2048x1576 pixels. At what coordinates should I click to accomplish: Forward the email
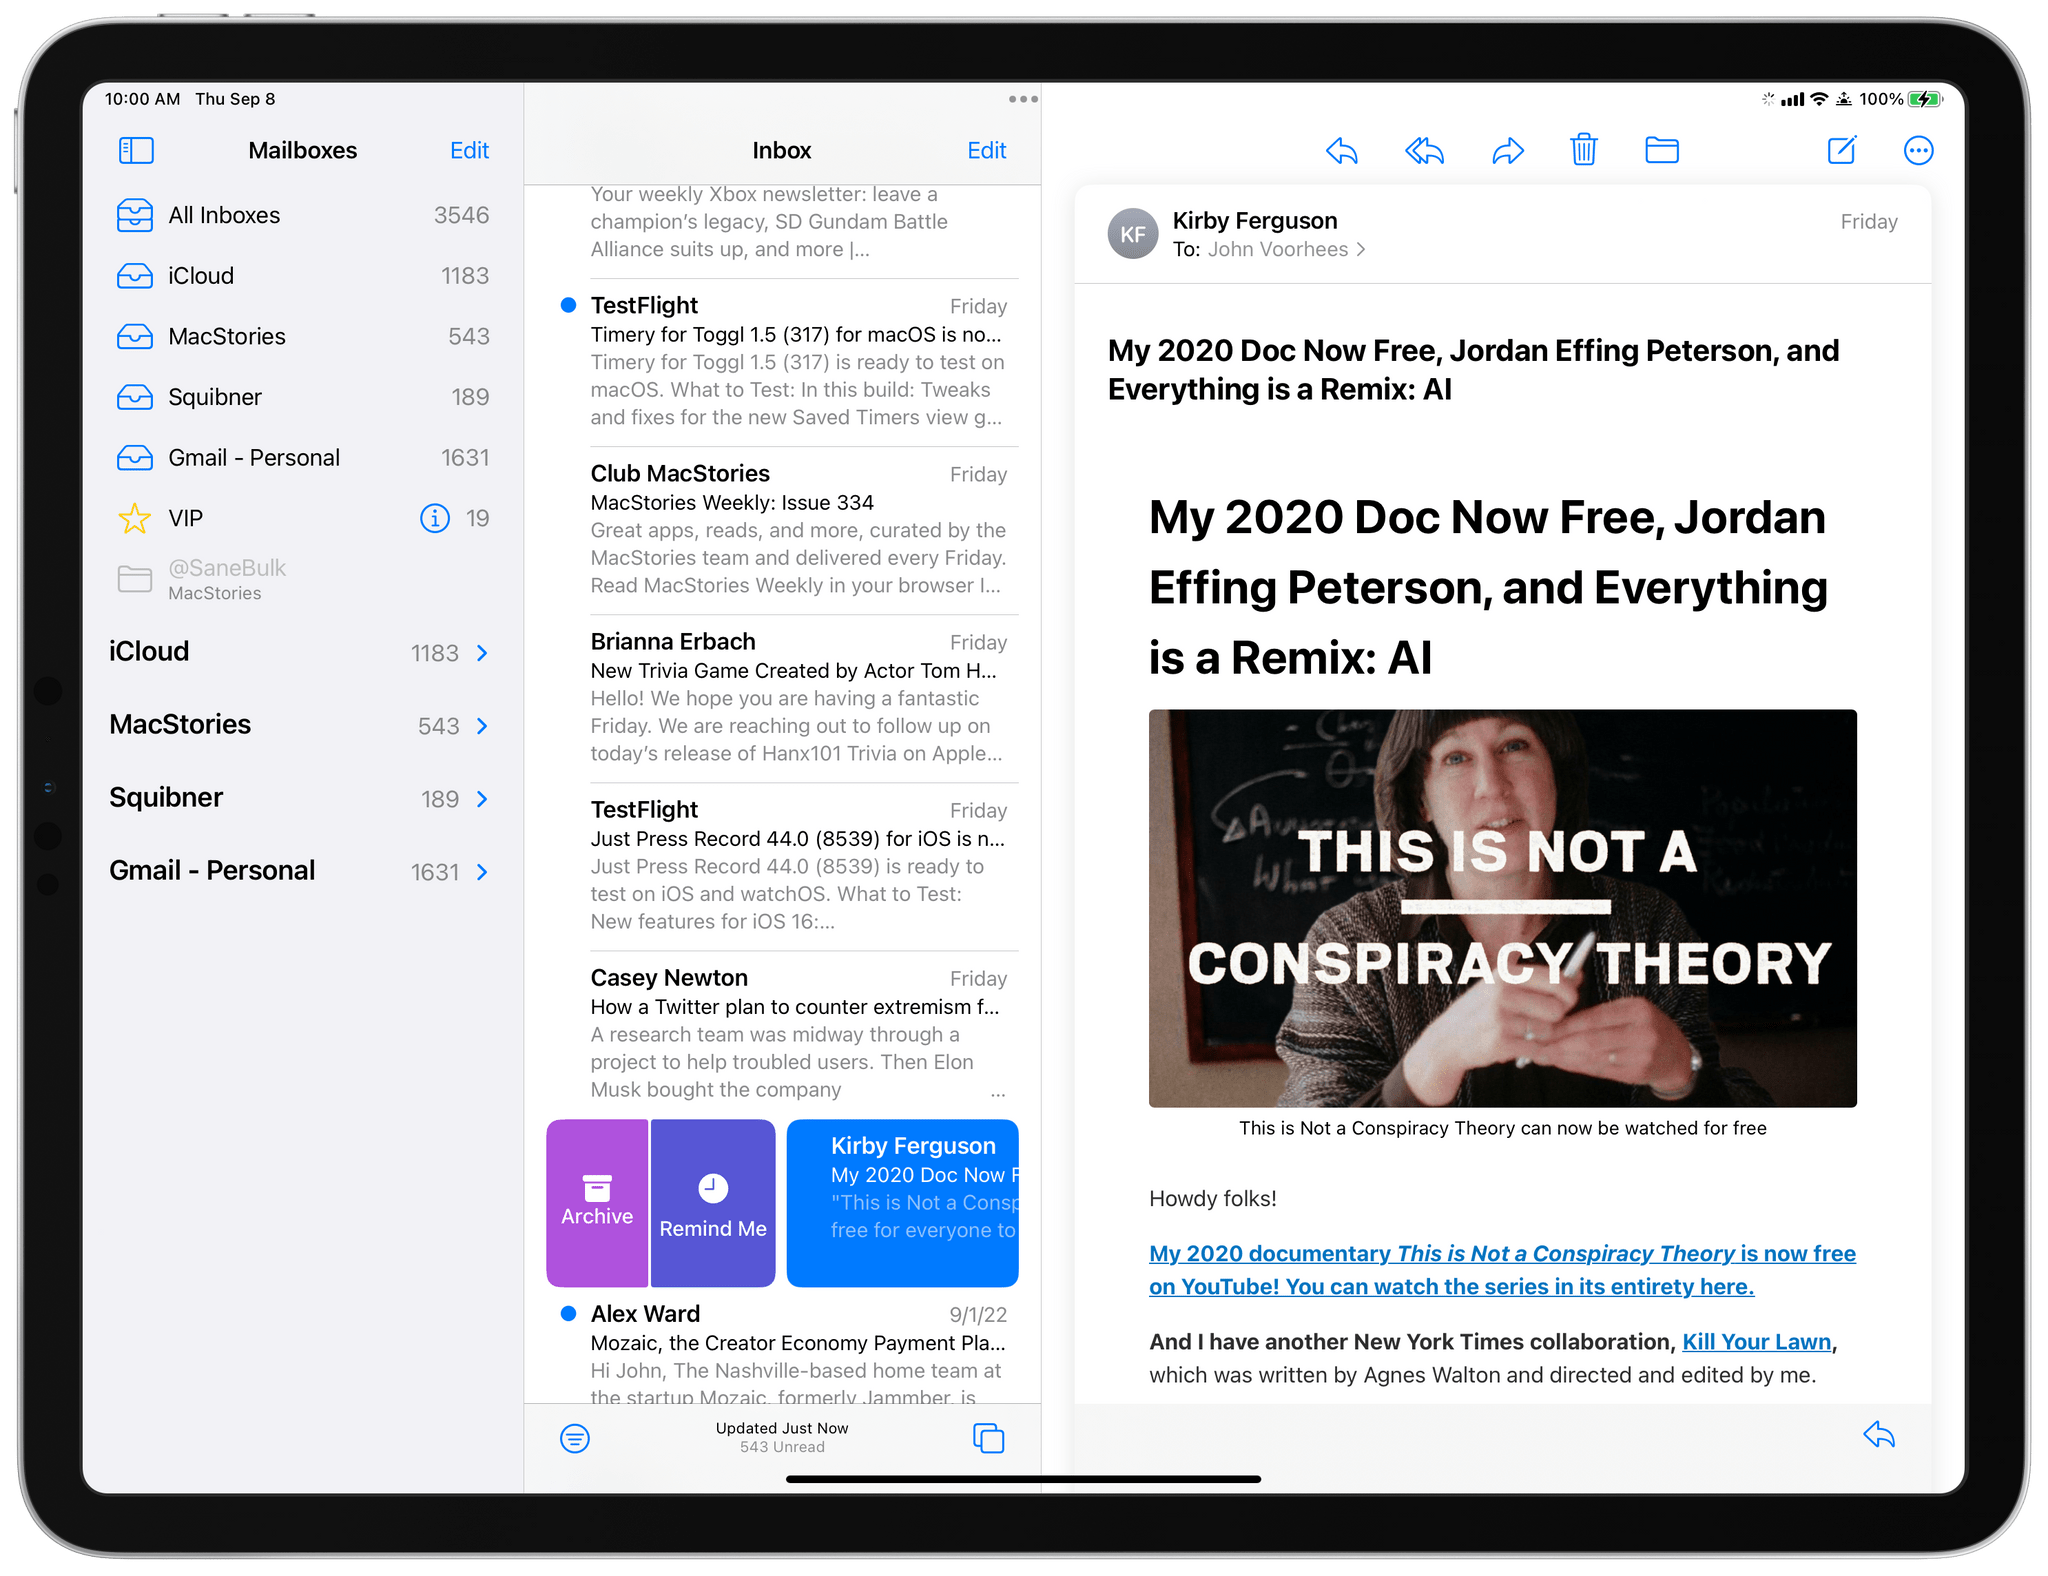(1507, 151)
